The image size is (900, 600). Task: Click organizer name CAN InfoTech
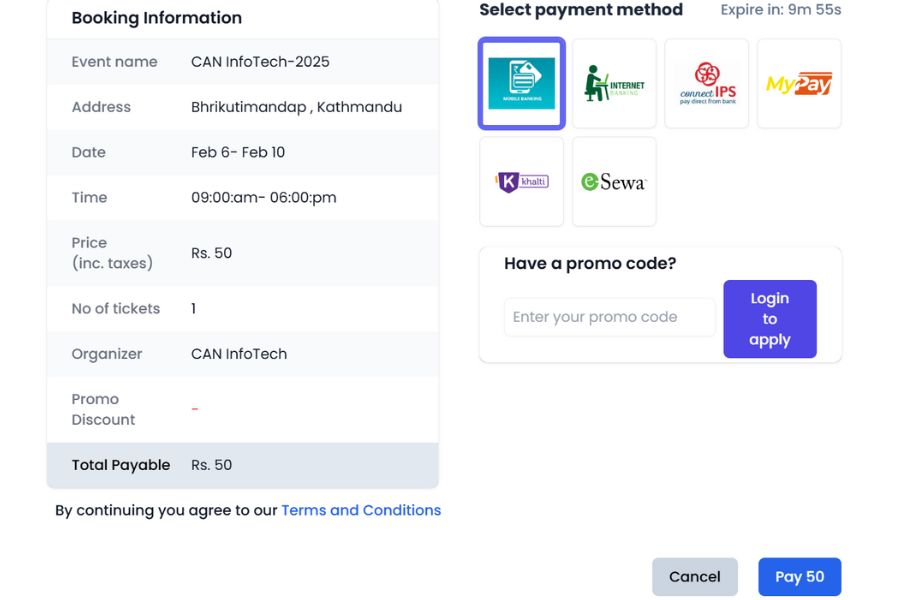pyautogui.click(x=239, y=354)
